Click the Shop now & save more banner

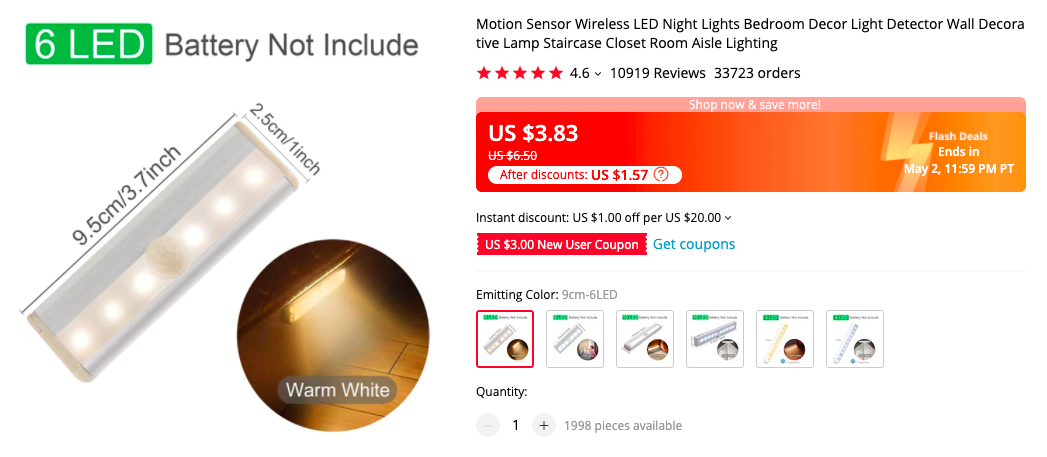751,104
